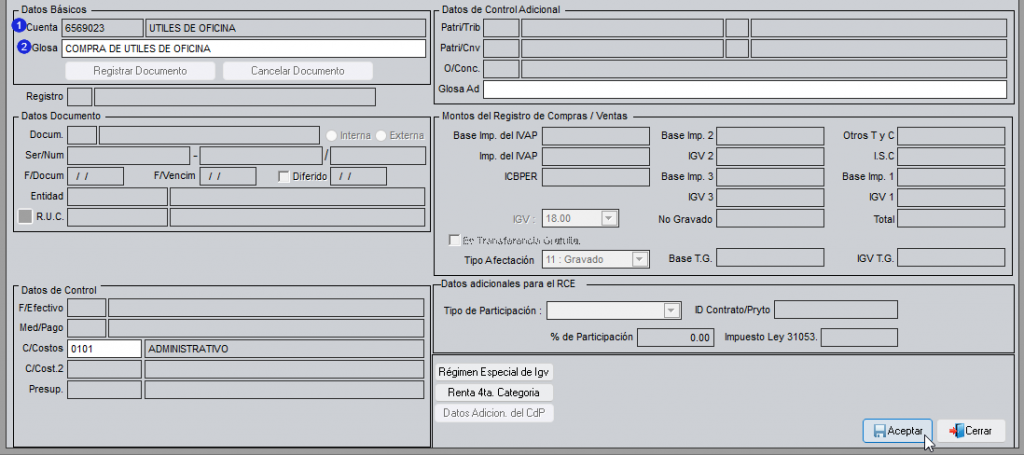Screen dimensions: 1024x455
Task: Click the C/Cost.2 code field
Action: [x=104, y=369]
